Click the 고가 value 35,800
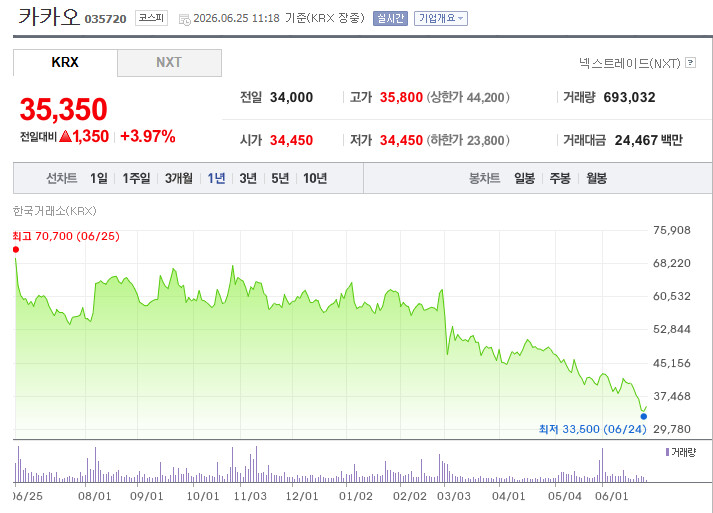This screenshot has width=713, height=513. (402, 97)
